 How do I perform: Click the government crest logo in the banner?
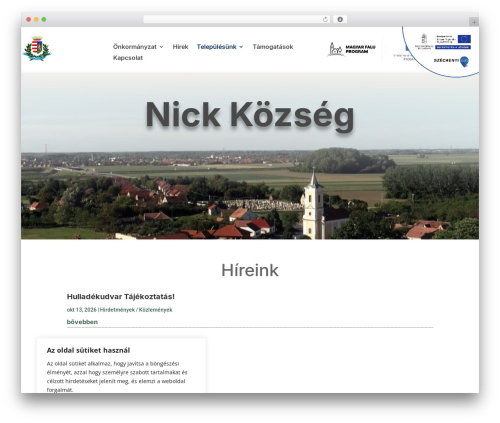tap(424, 41)
